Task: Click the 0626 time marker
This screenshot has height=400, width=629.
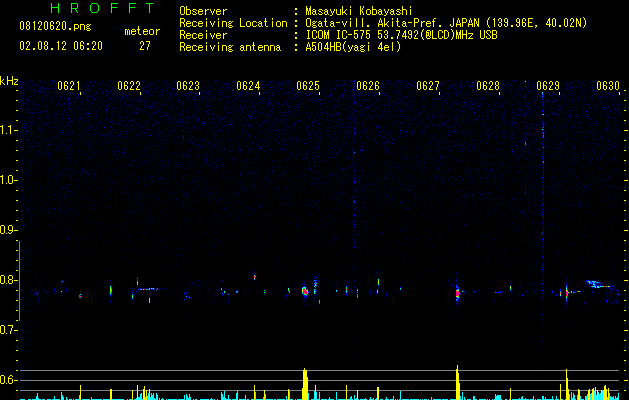Action: point(368,86)
